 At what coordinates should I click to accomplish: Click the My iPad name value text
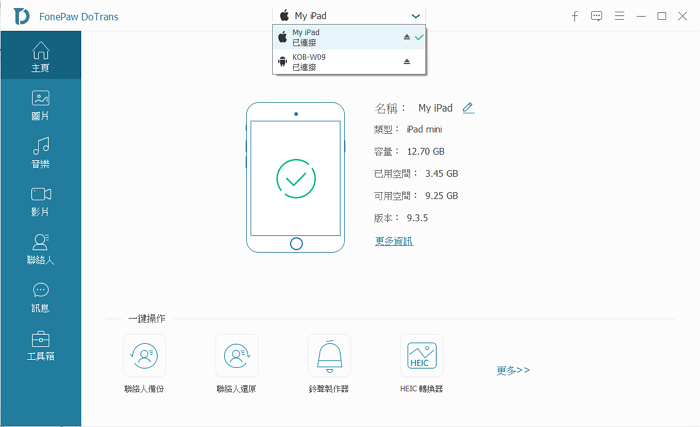pyautogui.click(x=435, y=108)
